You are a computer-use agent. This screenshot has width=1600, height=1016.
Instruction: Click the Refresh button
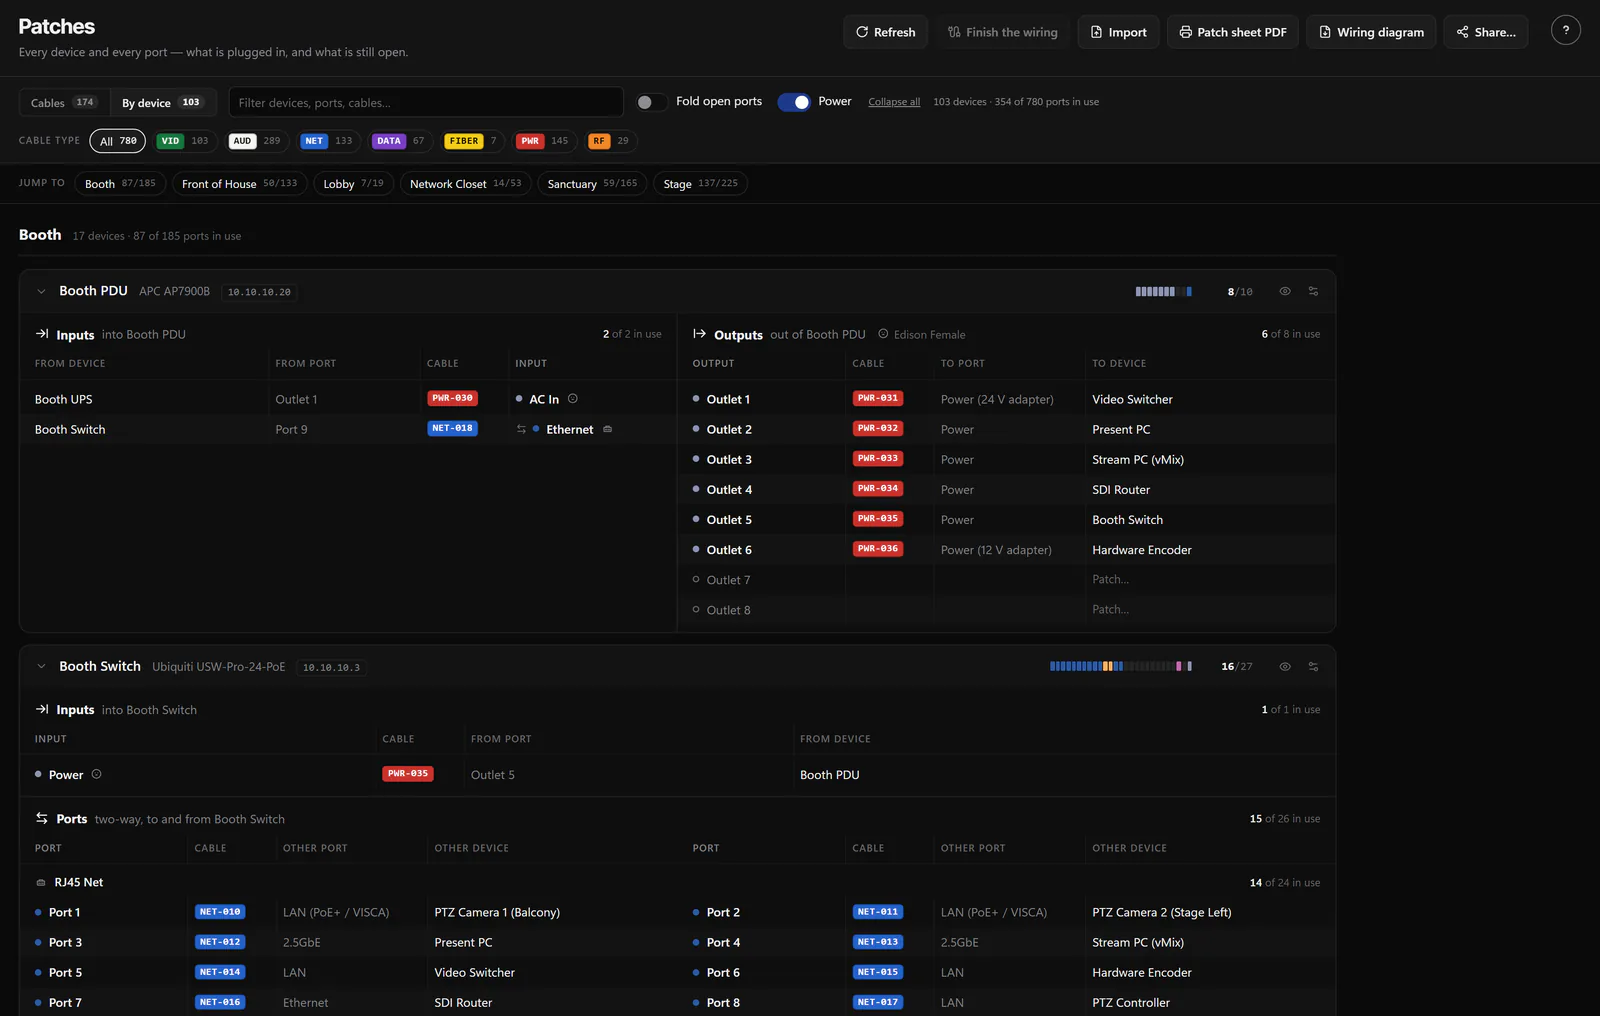(x=885, y=32)
